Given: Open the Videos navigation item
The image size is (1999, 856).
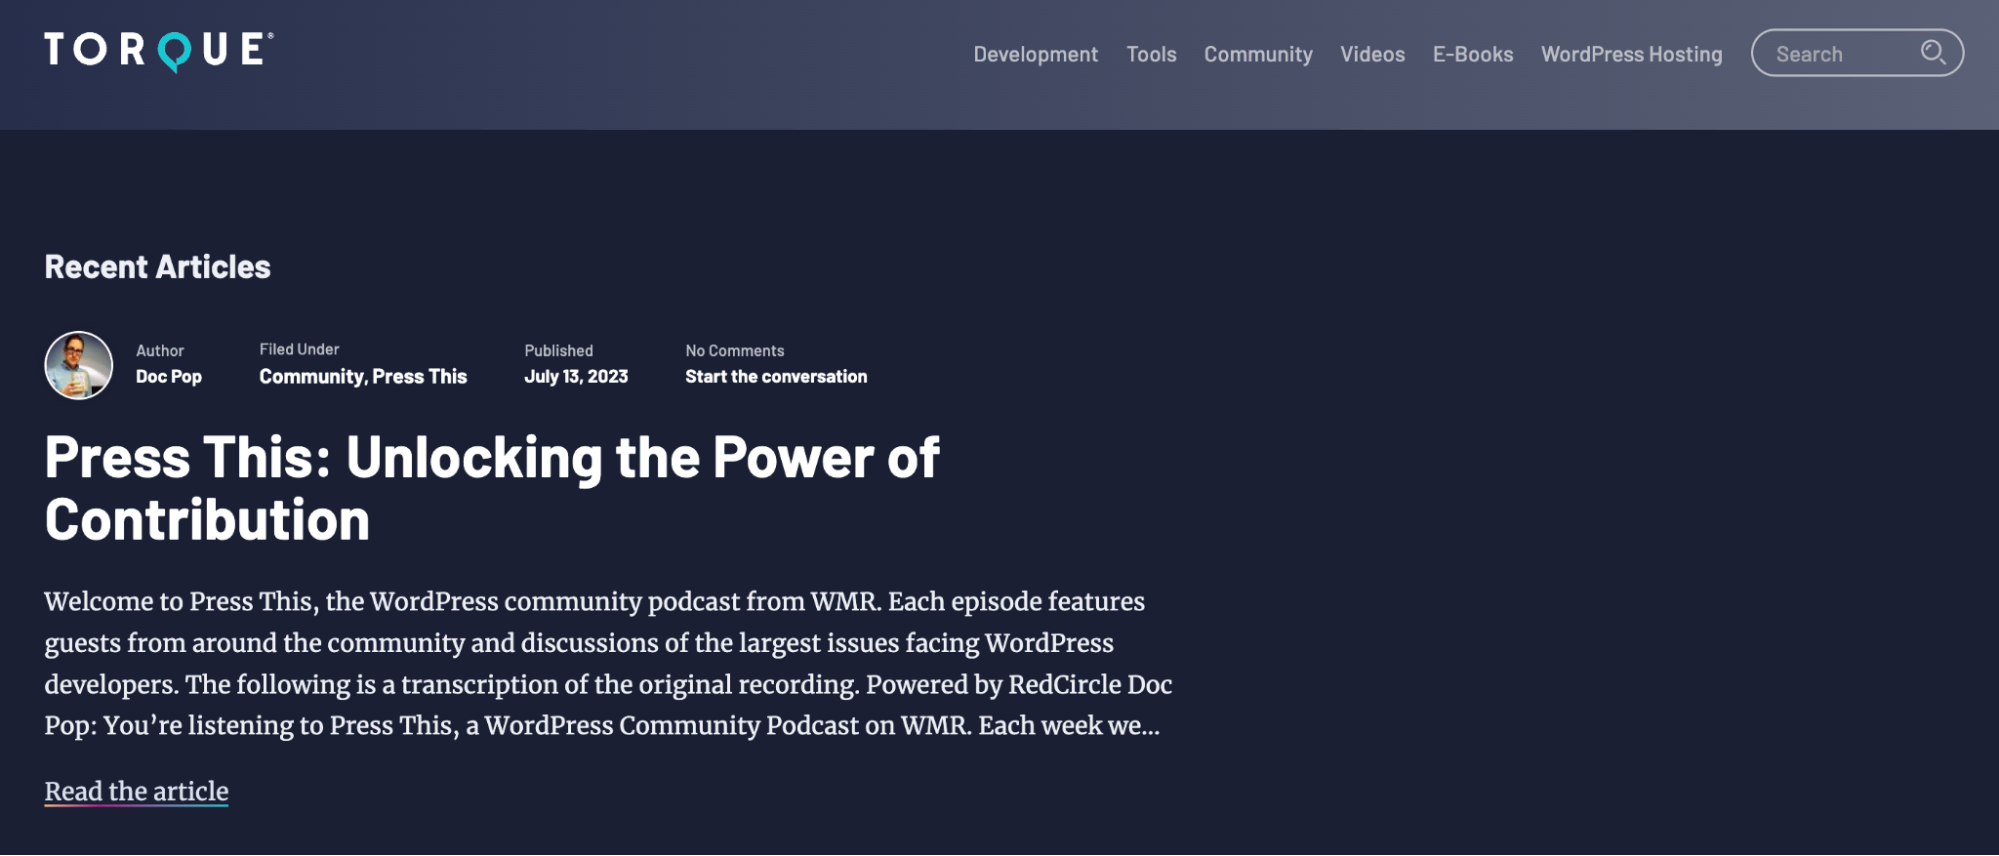Looking at the screenshot, I should (1372, 54).
